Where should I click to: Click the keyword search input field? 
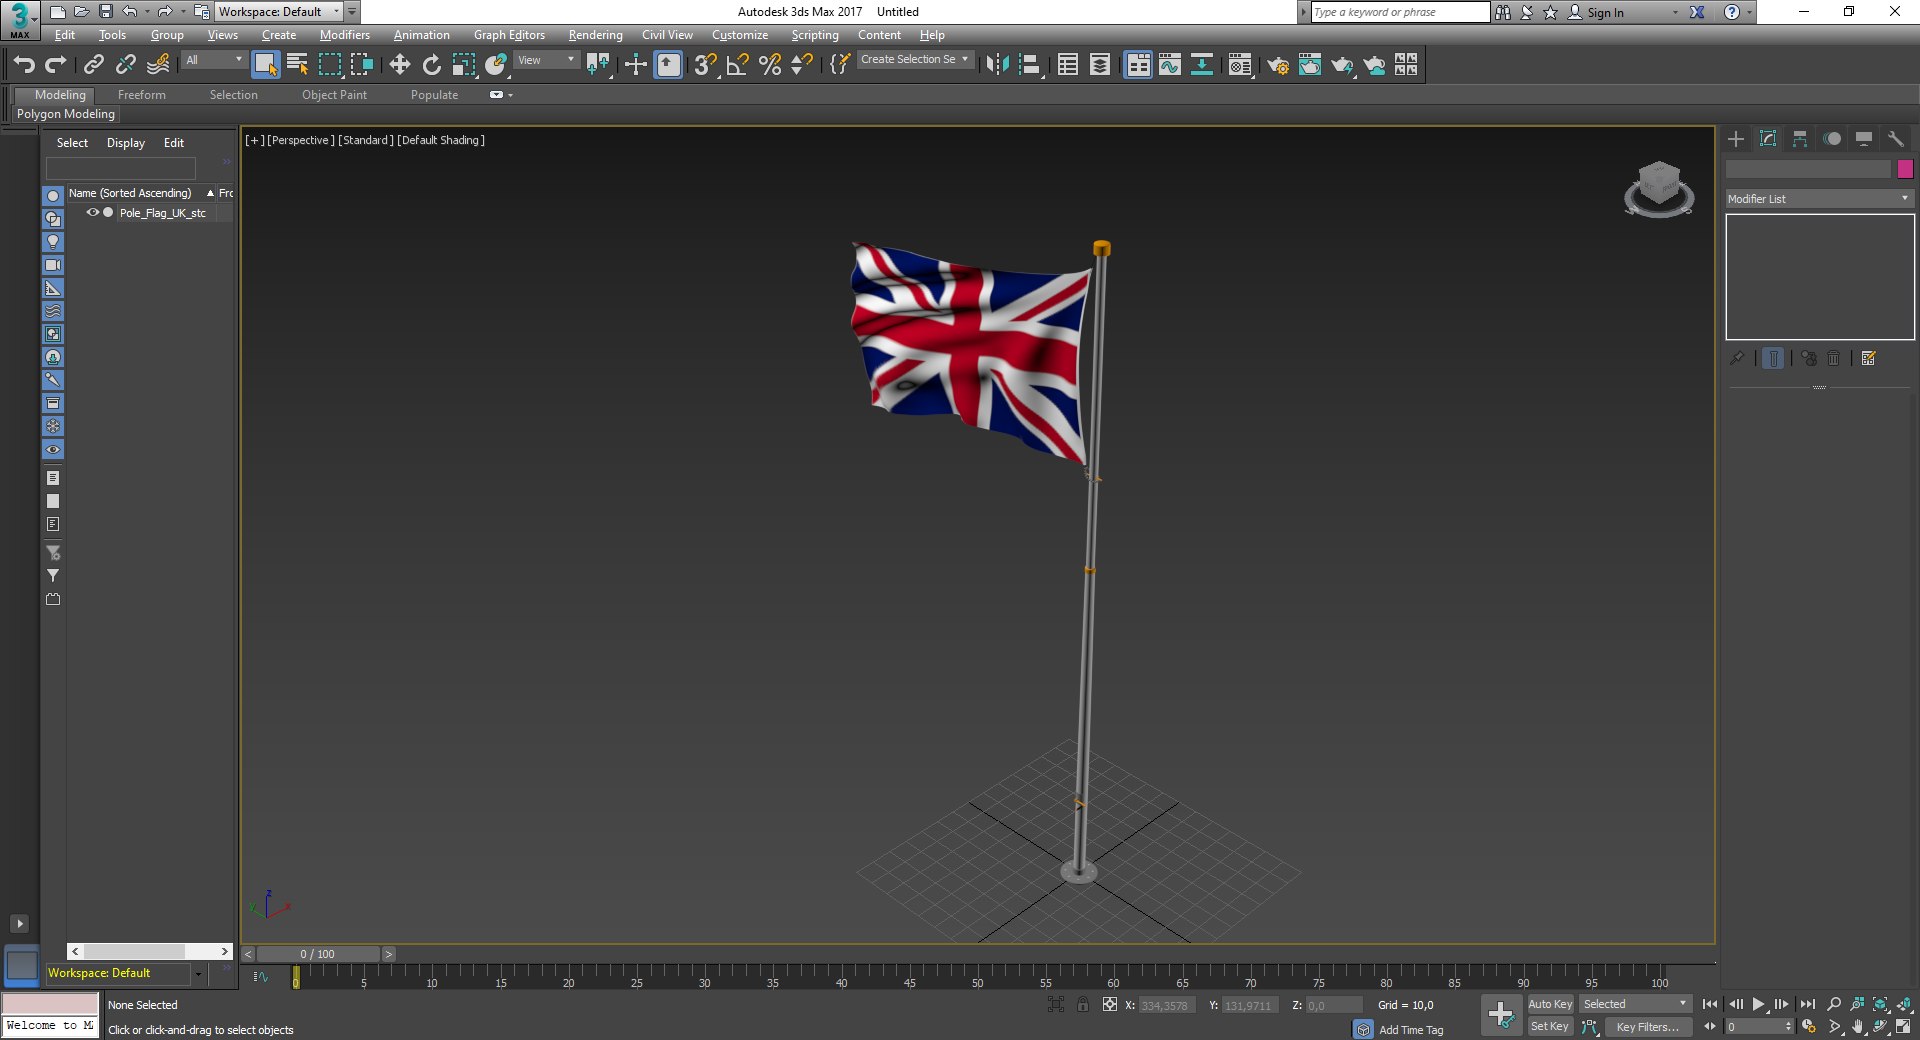pyautogui.click(x=1400, y=12)
